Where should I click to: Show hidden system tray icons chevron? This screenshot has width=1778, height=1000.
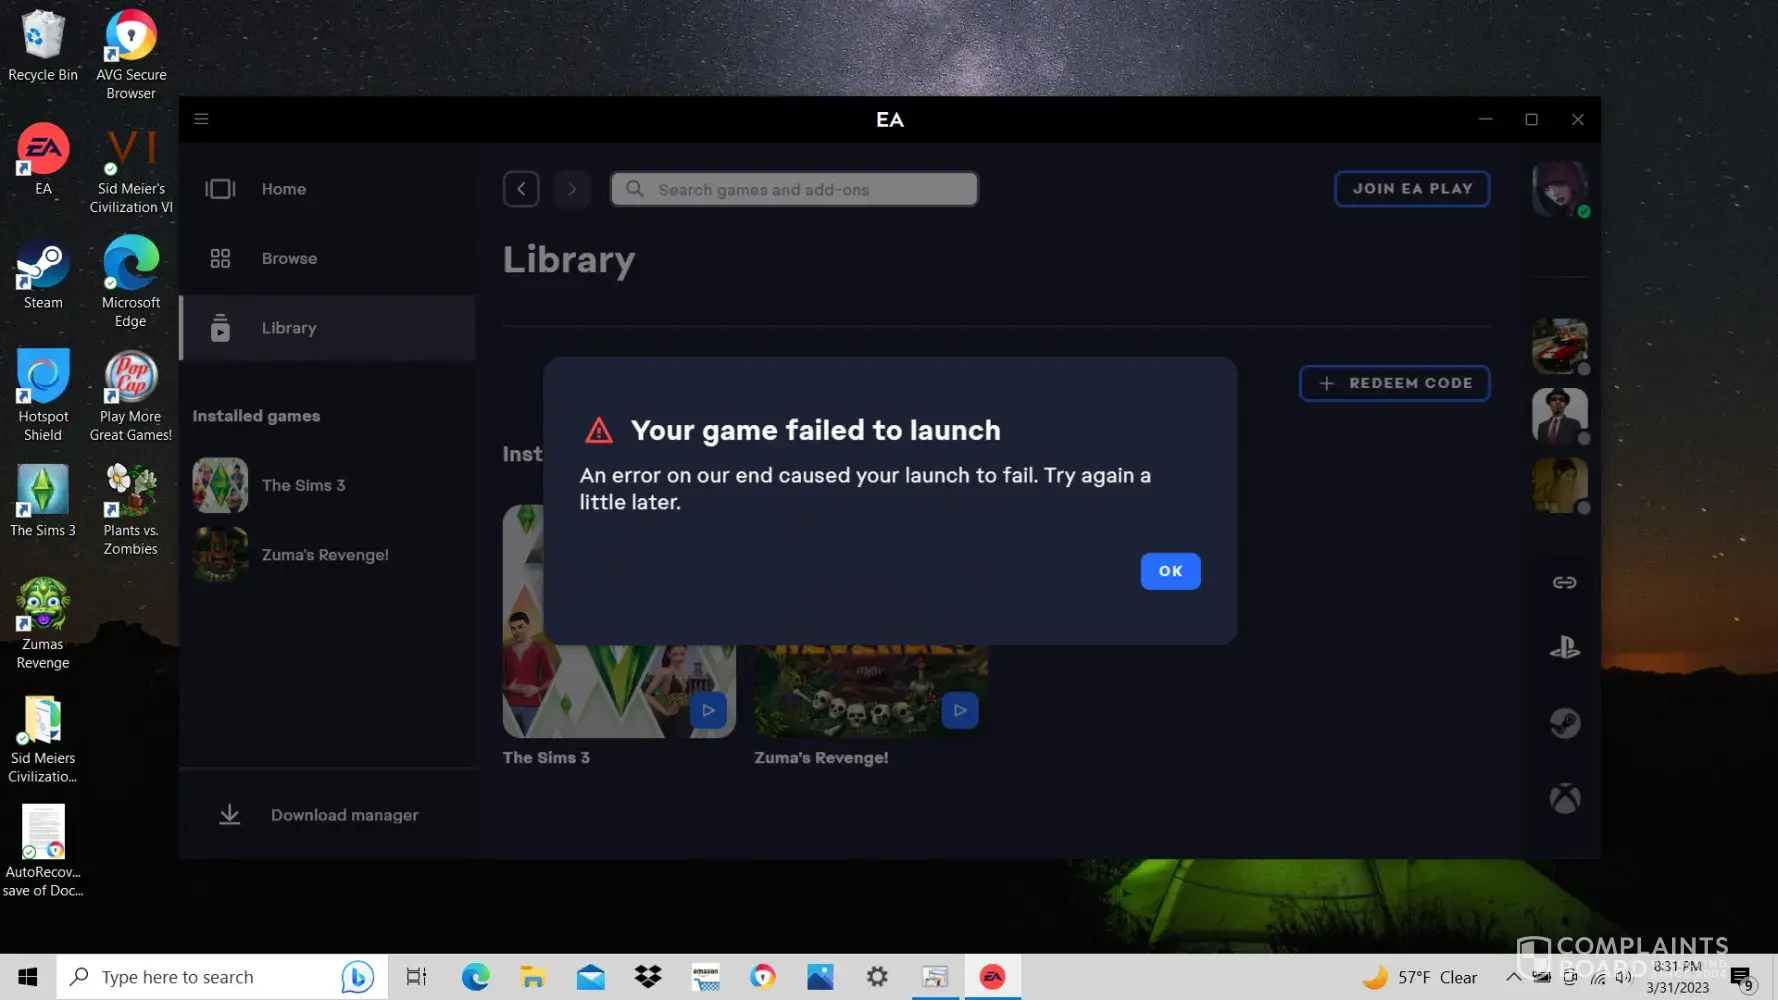click(1512, 977)
